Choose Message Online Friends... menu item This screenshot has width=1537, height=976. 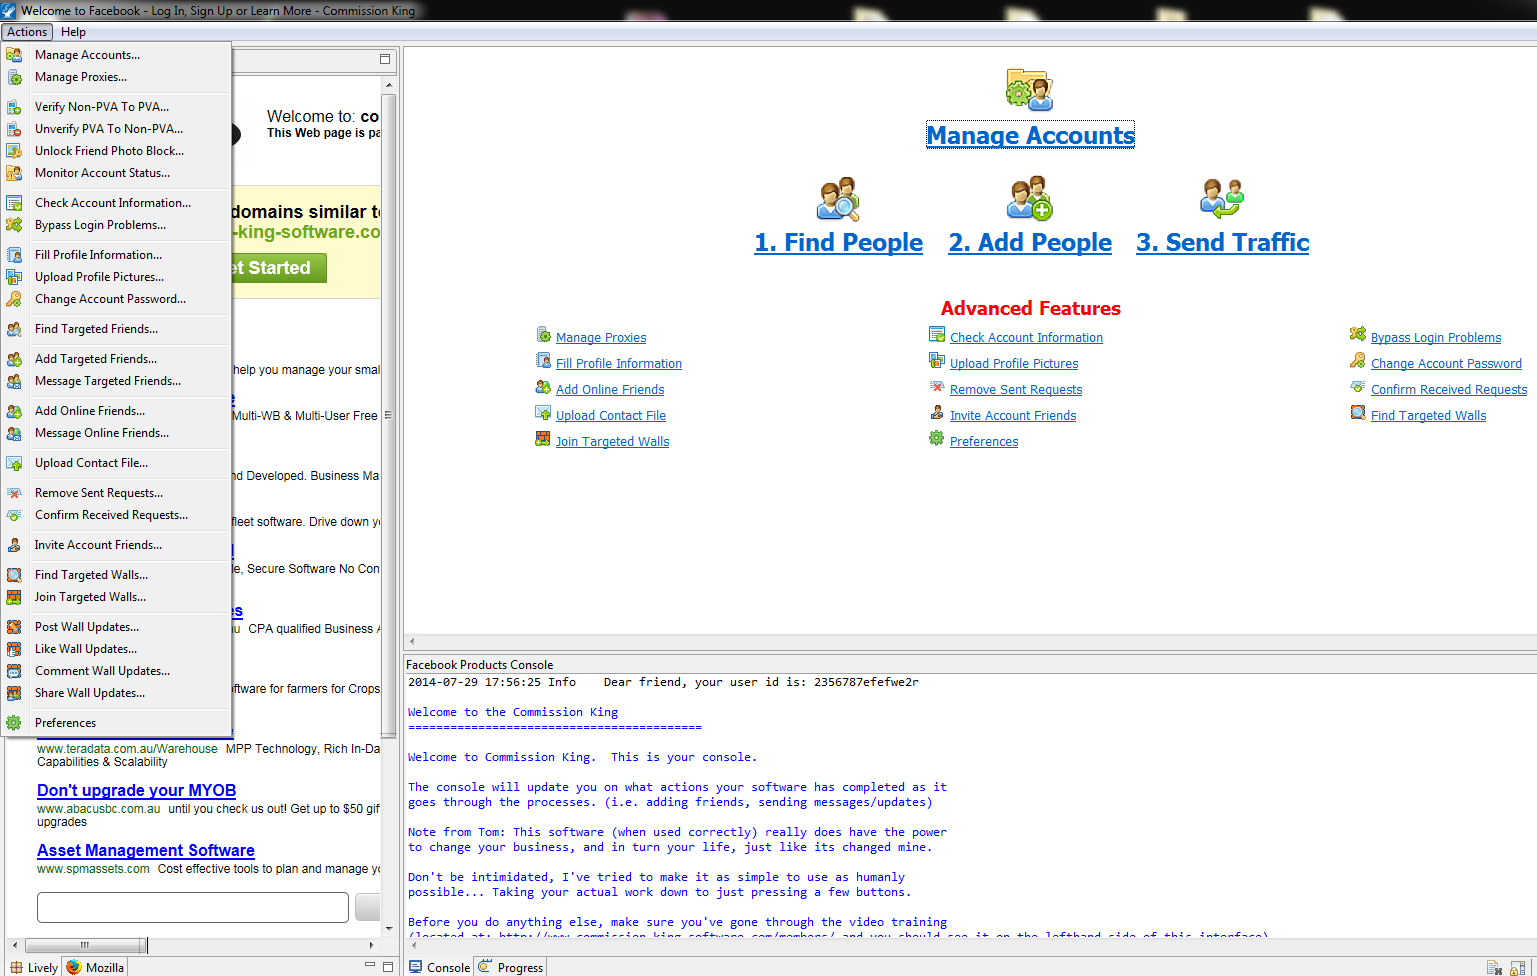[x=116, y=433]
